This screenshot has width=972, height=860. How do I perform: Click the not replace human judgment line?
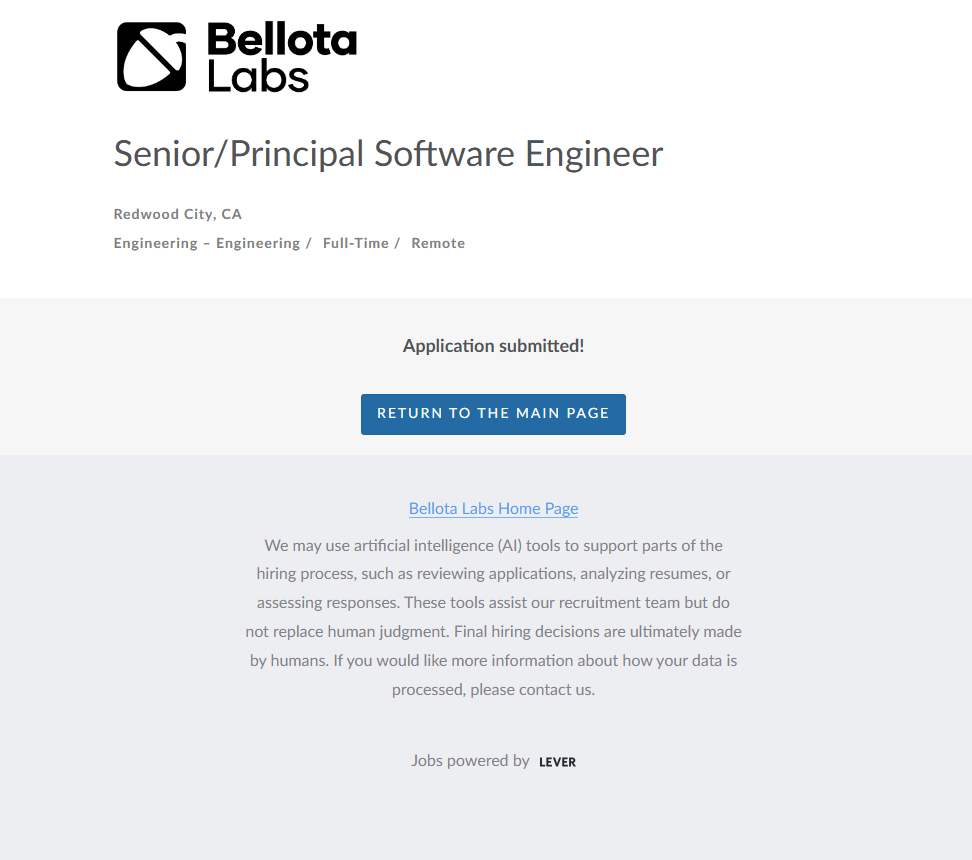493,632
